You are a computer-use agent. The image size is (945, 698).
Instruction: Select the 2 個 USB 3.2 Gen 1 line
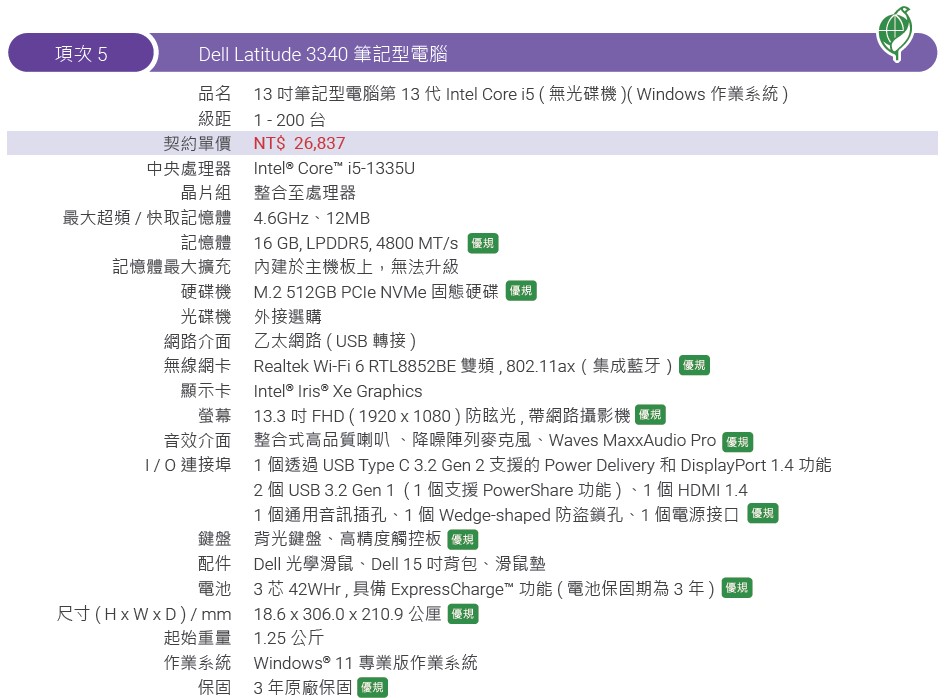click(500, 490)
